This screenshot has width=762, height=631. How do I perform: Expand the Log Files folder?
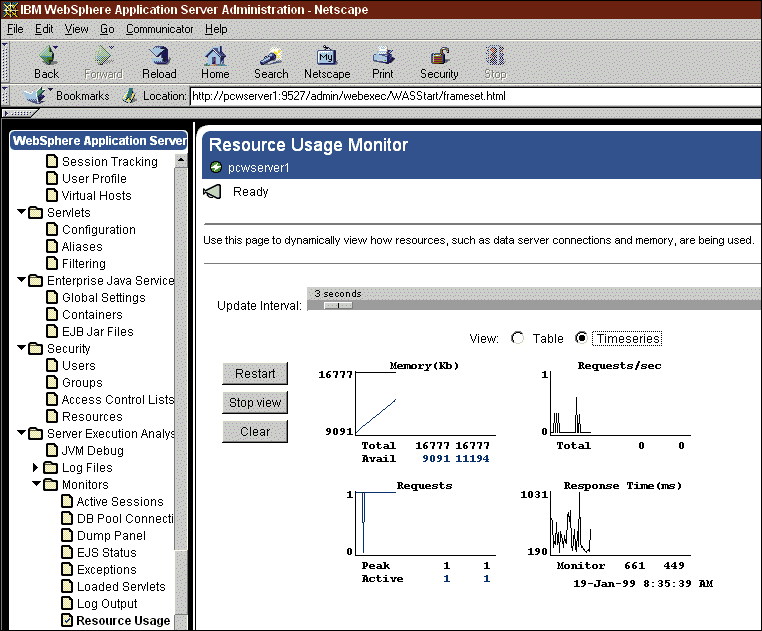pos(35,468)
